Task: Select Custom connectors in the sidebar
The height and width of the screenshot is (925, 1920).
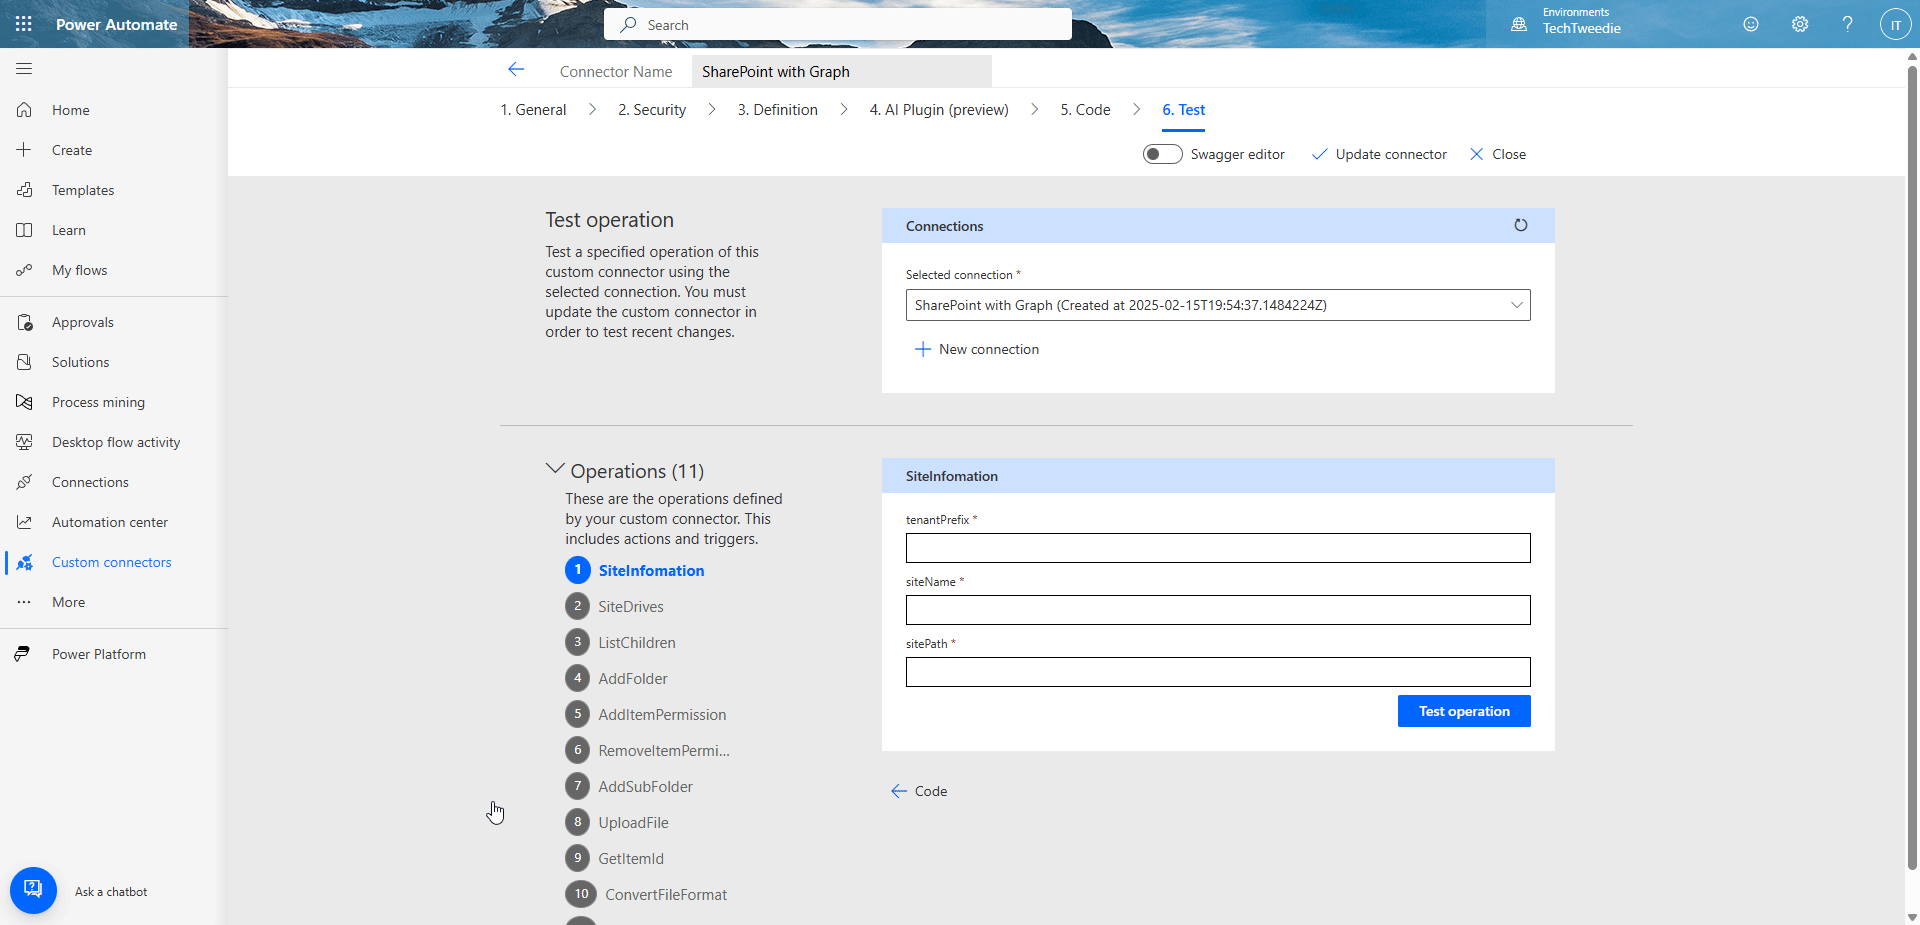Action: point(111,562)
